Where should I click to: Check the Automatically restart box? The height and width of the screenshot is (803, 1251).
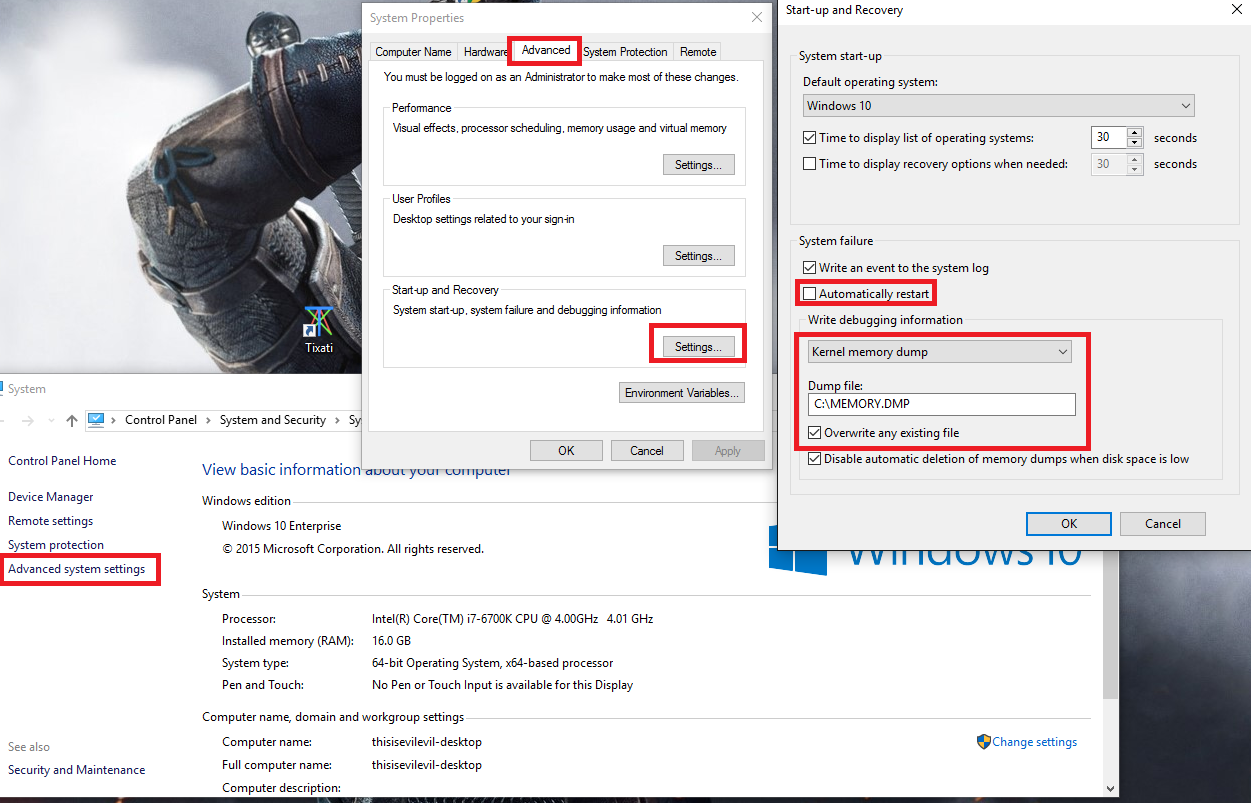(x=810, y=294)
